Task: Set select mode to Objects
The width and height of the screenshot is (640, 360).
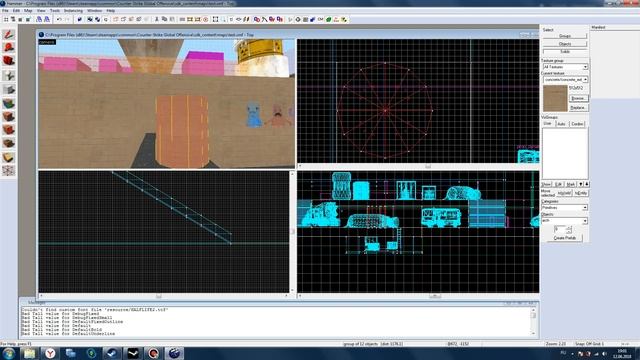Action: 565,44
